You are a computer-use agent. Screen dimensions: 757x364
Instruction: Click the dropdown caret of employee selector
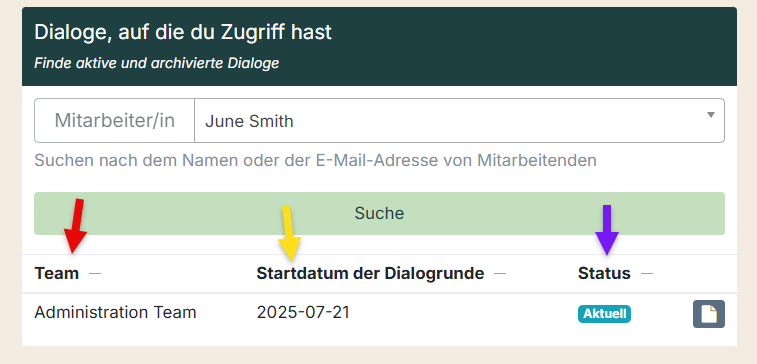[x=710, y=115]
